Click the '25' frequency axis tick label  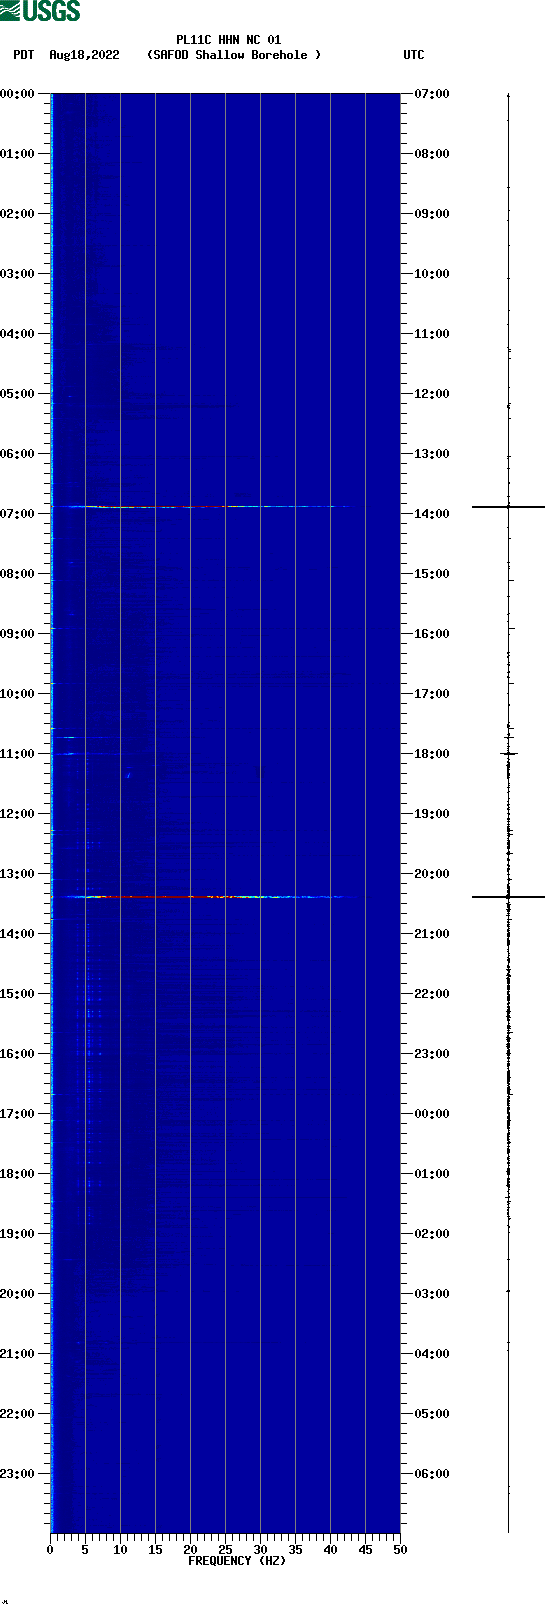point(225,1550)
